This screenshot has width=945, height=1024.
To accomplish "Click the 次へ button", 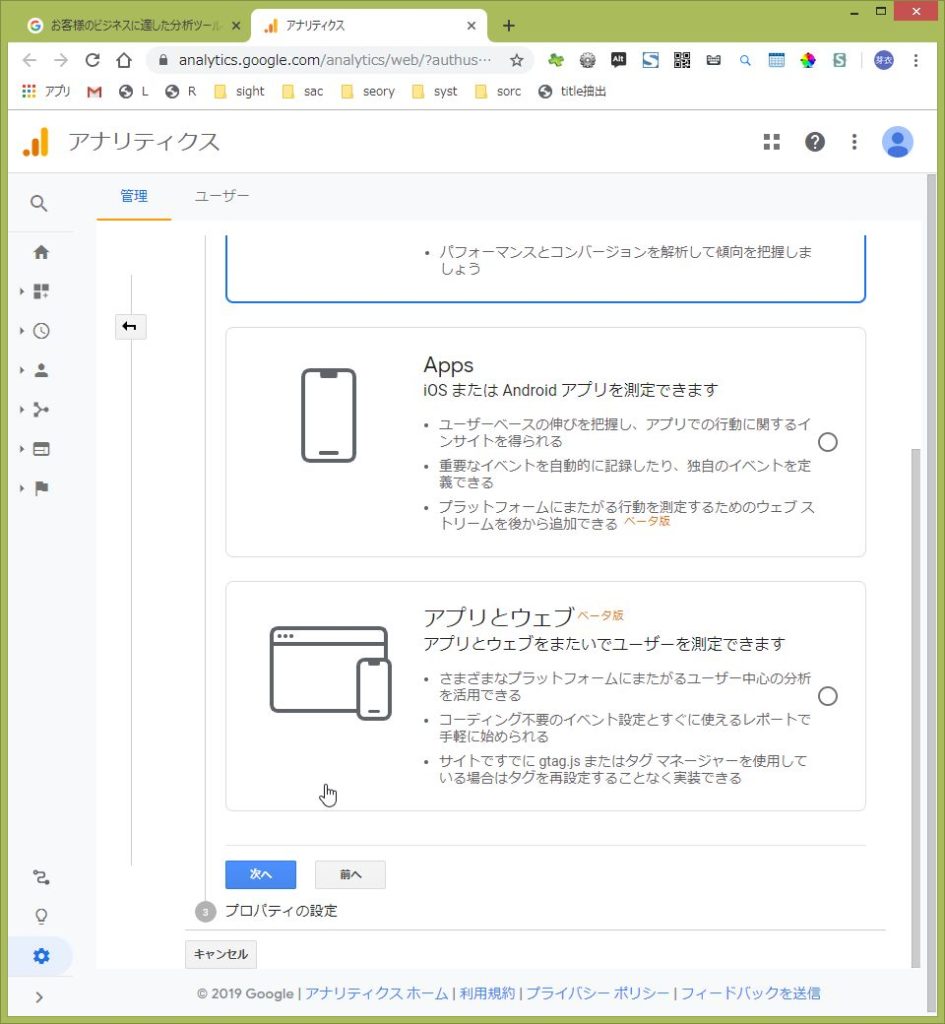I will 261,874.
